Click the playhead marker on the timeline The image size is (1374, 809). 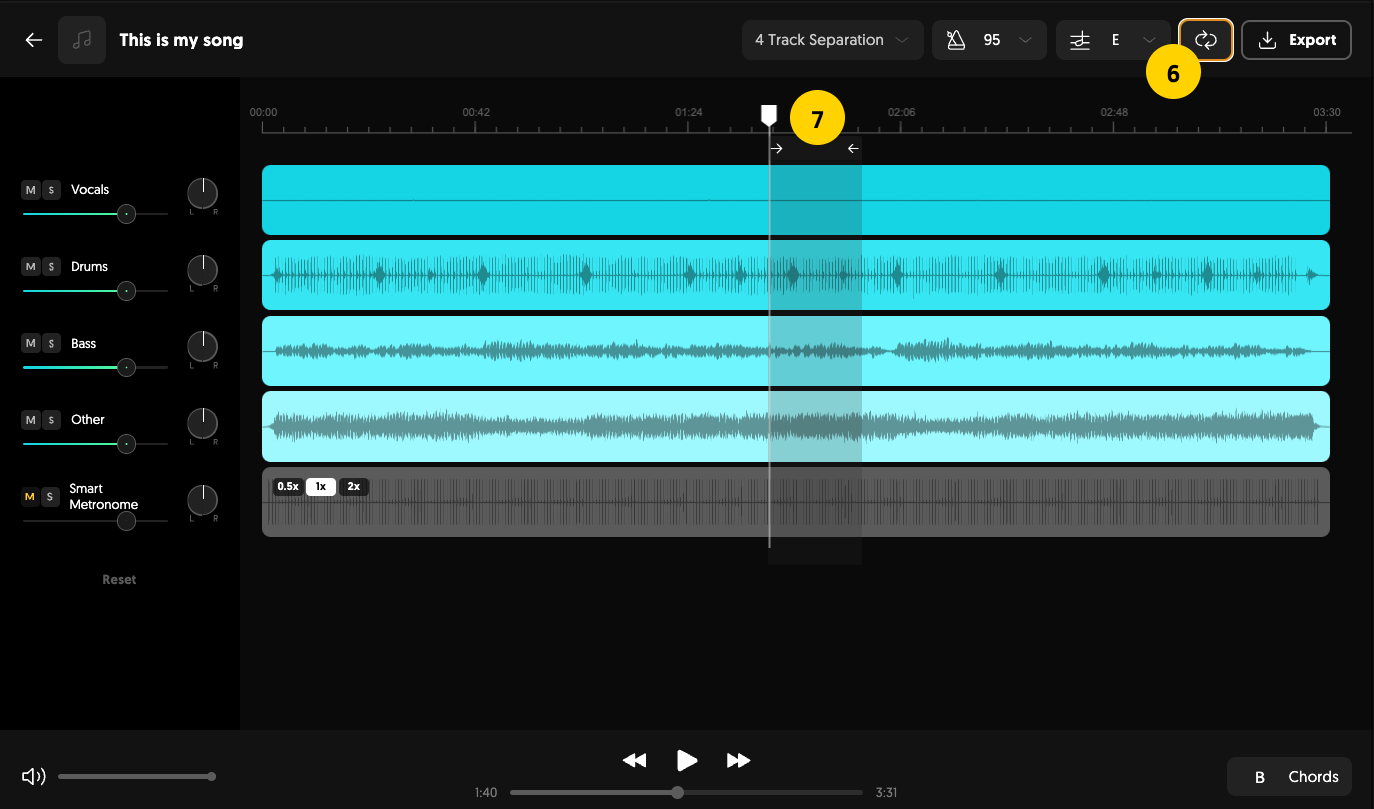[769, 115]
